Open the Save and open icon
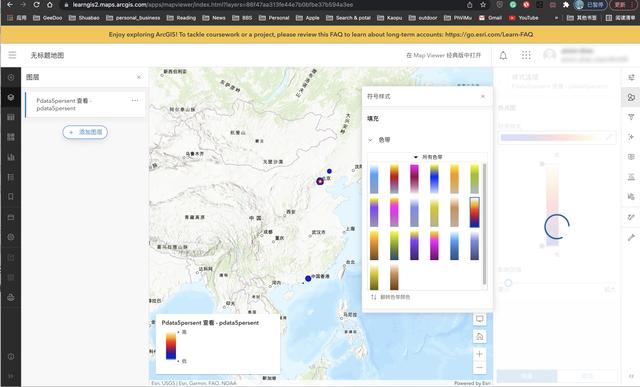The height and width of the screenshot is (387, 640). click(11, 217)
